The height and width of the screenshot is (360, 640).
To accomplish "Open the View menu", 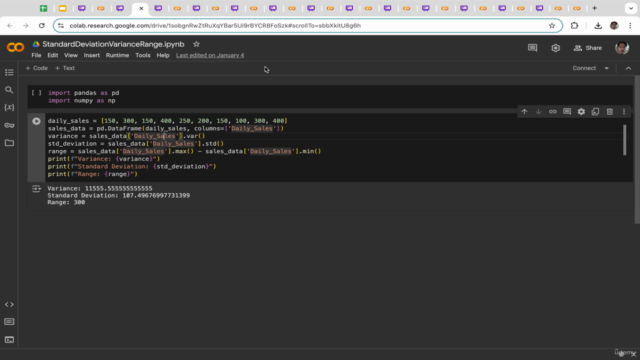I will click(x=71, y=55).
